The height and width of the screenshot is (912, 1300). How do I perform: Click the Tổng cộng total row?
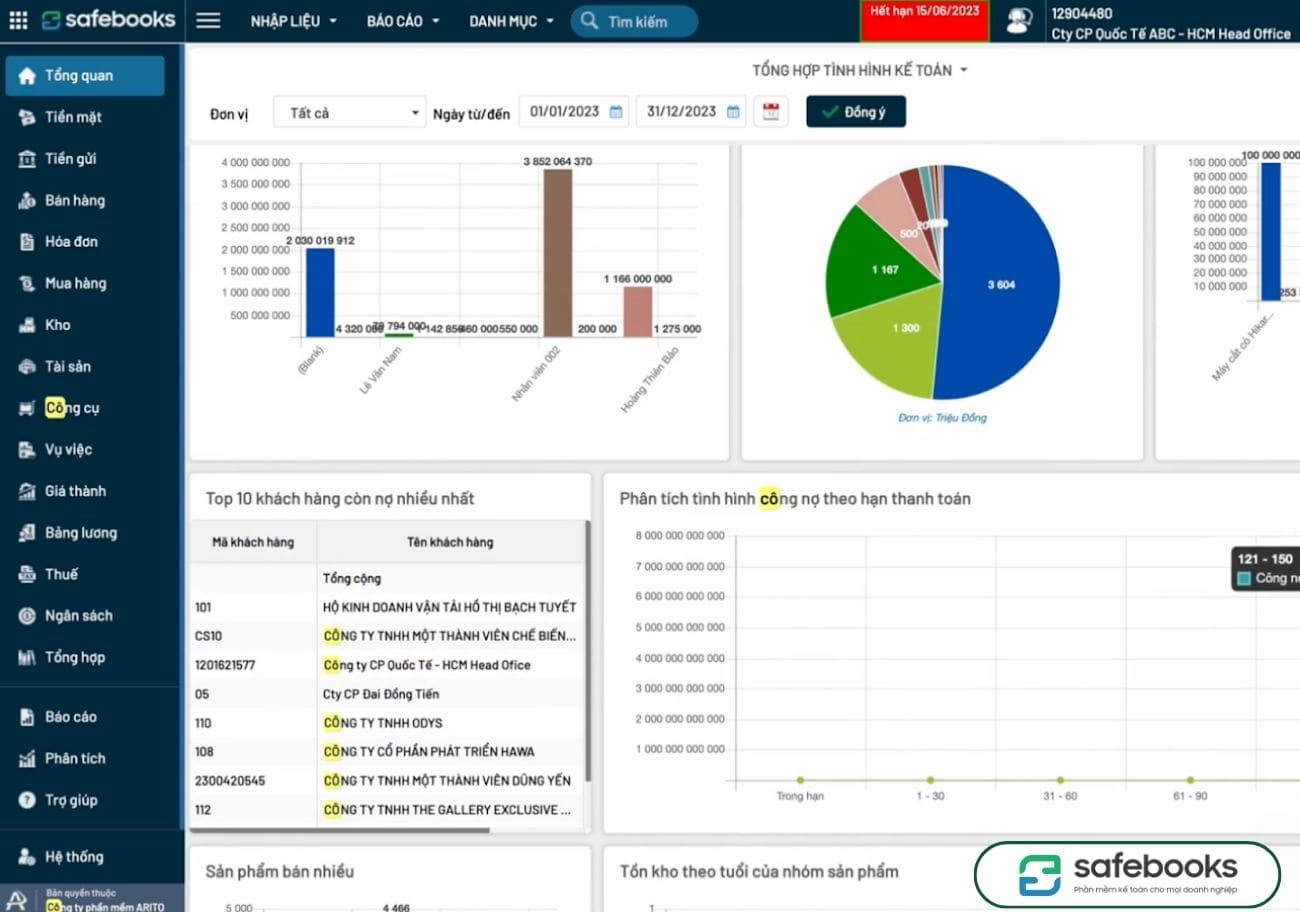[386, 578]
